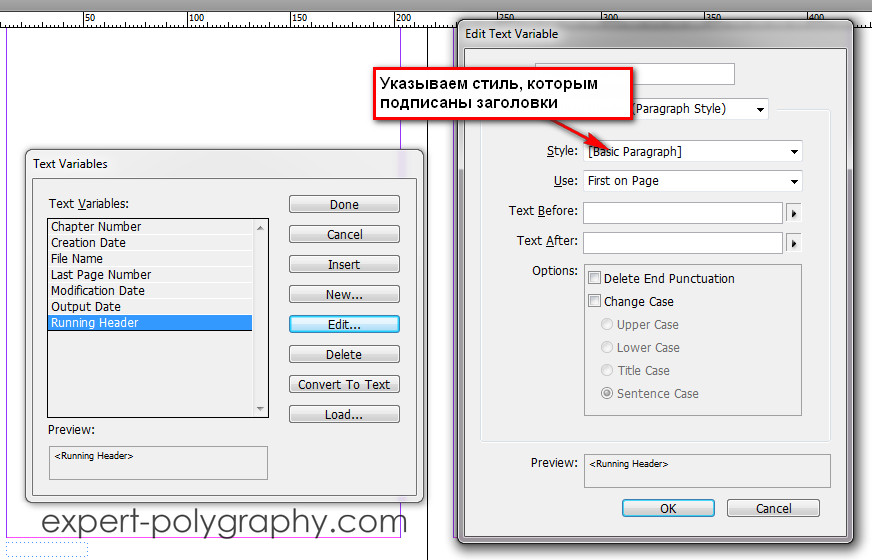Select Output Date variable

click(150, 306)
